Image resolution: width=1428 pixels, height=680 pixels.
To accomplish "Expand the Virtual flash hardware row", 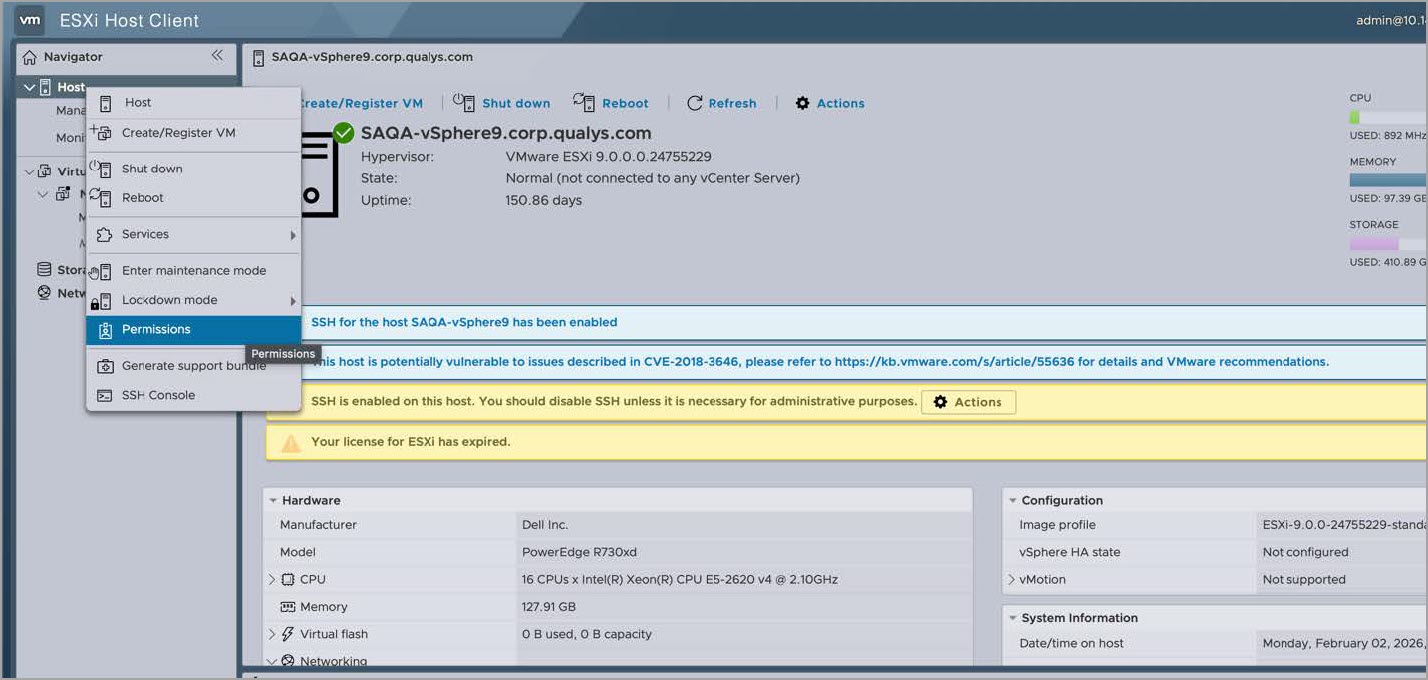I will [271, 634].
